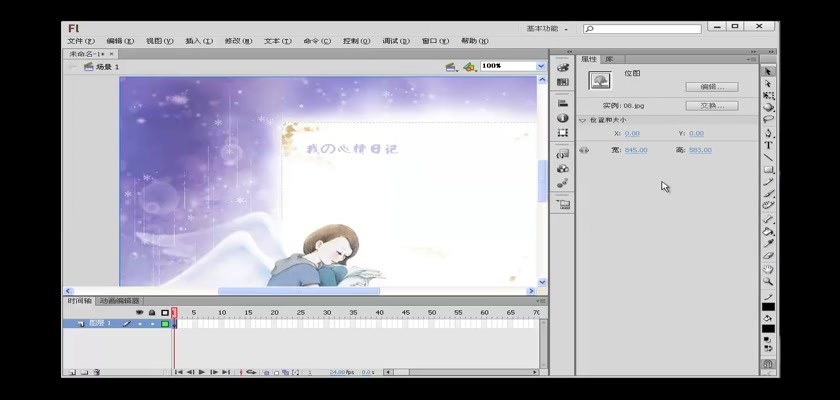Choose the Deco tool

pos(768,206)
